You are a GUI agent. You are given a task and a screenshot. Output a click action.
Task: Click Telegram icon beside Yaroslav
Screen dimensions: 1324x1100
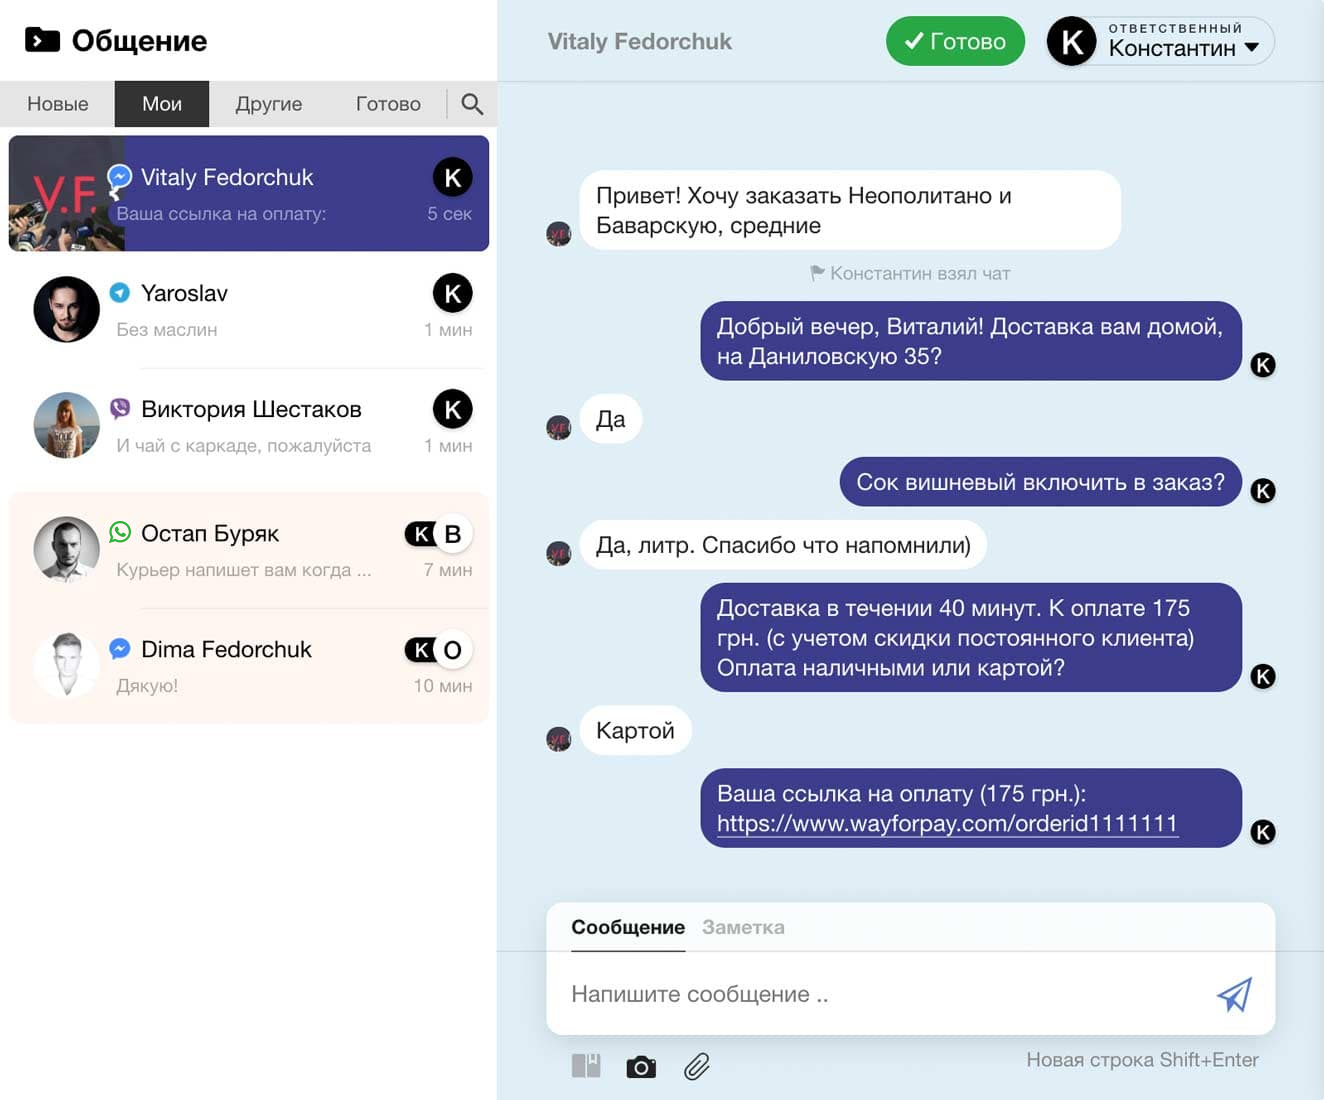(120, 293)
